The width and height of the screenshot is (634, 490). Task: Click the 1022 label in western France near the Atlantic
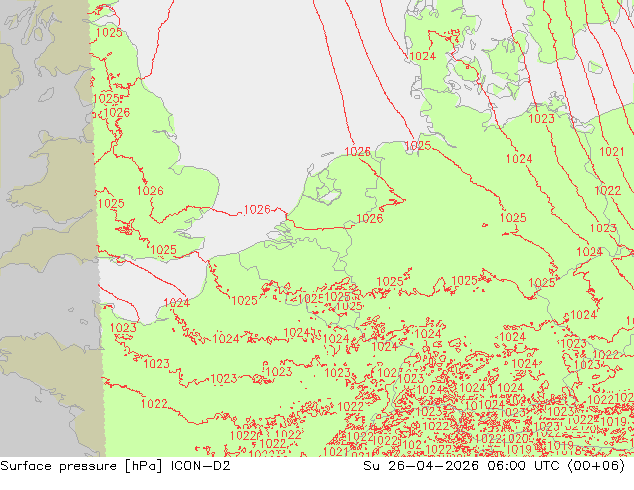pyautogui.click(x=154, y=403)
